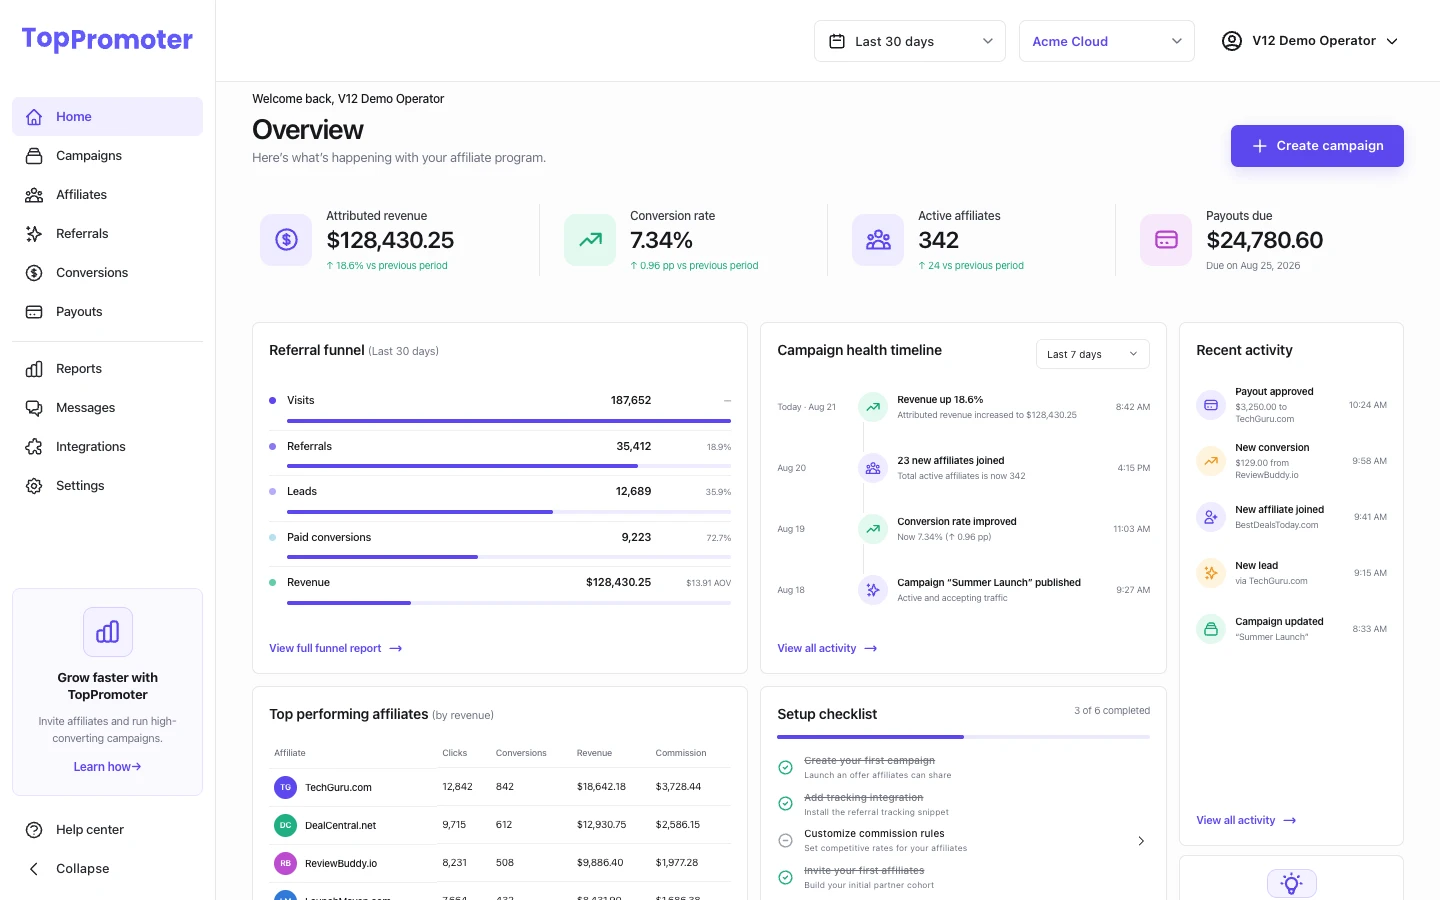Click the Create campaign button
The image size is (1440, 900).
tap(1317, 146)
